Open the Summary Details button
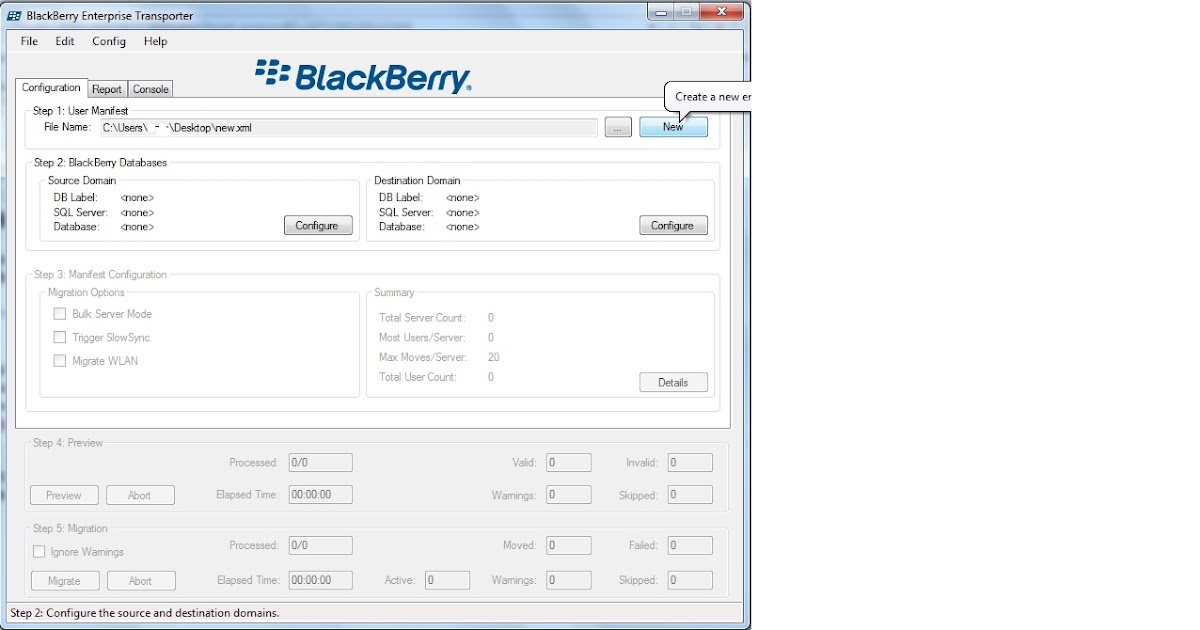The height and width of the screenshot is (630, 1200). (673, 382)
